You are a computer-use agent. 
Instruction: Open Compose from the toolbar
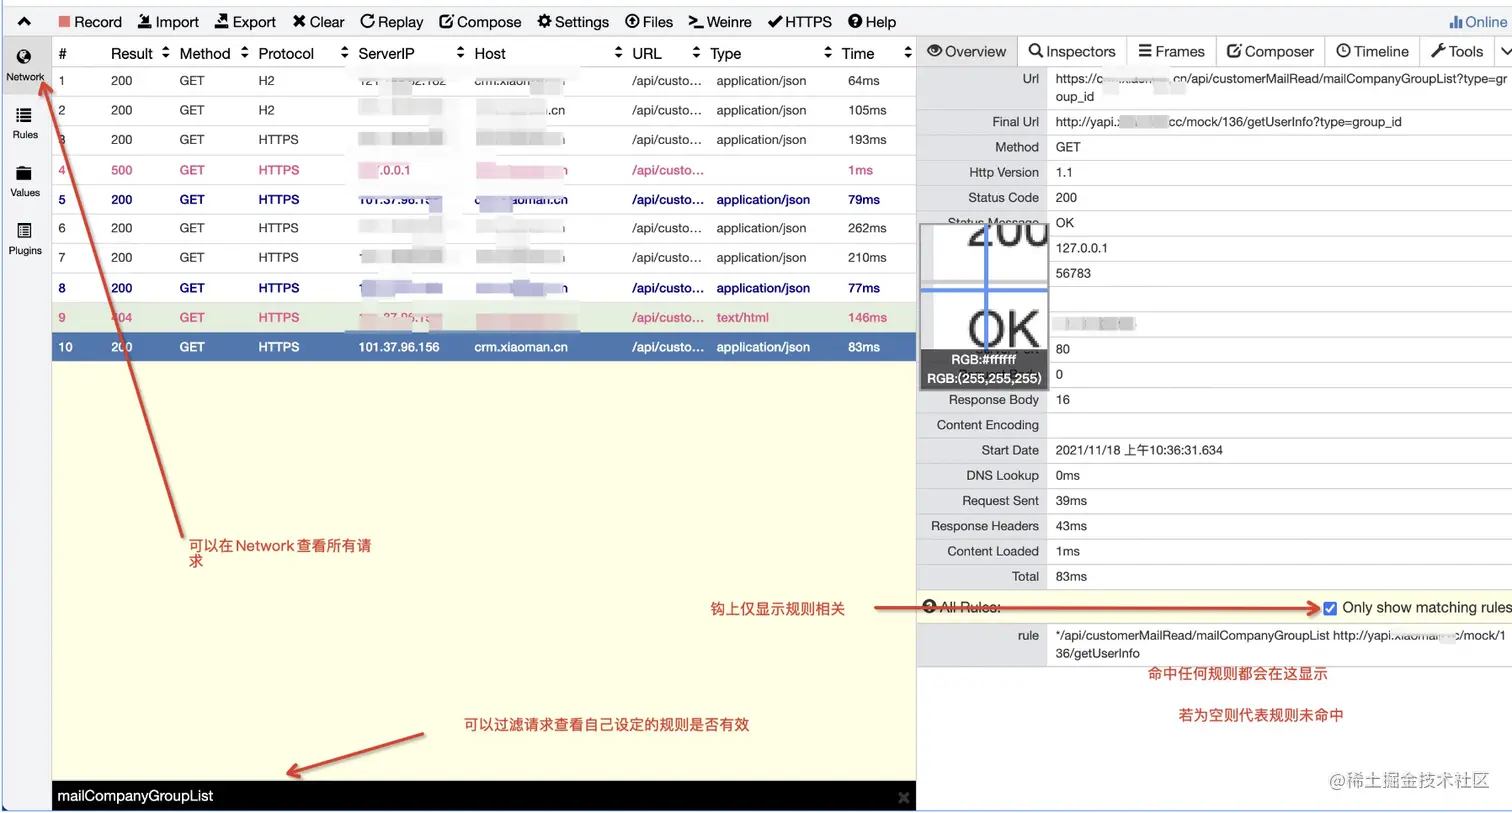(480, 21)
